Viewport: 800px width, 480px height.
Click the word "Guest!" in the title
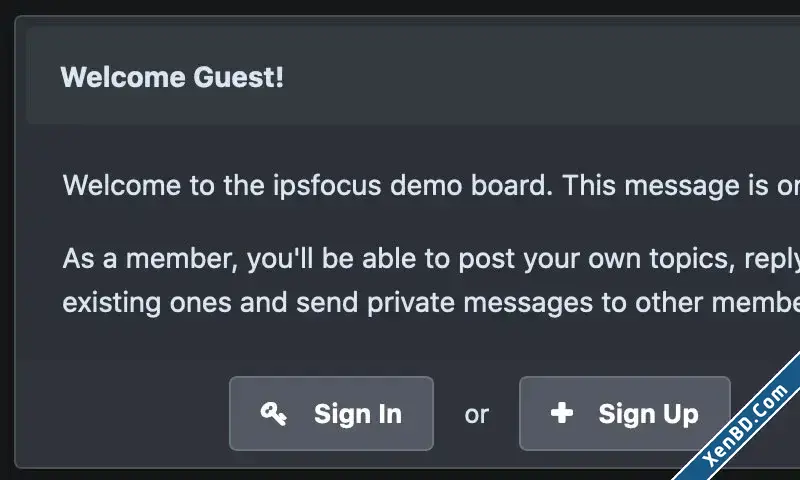(238, 78)
